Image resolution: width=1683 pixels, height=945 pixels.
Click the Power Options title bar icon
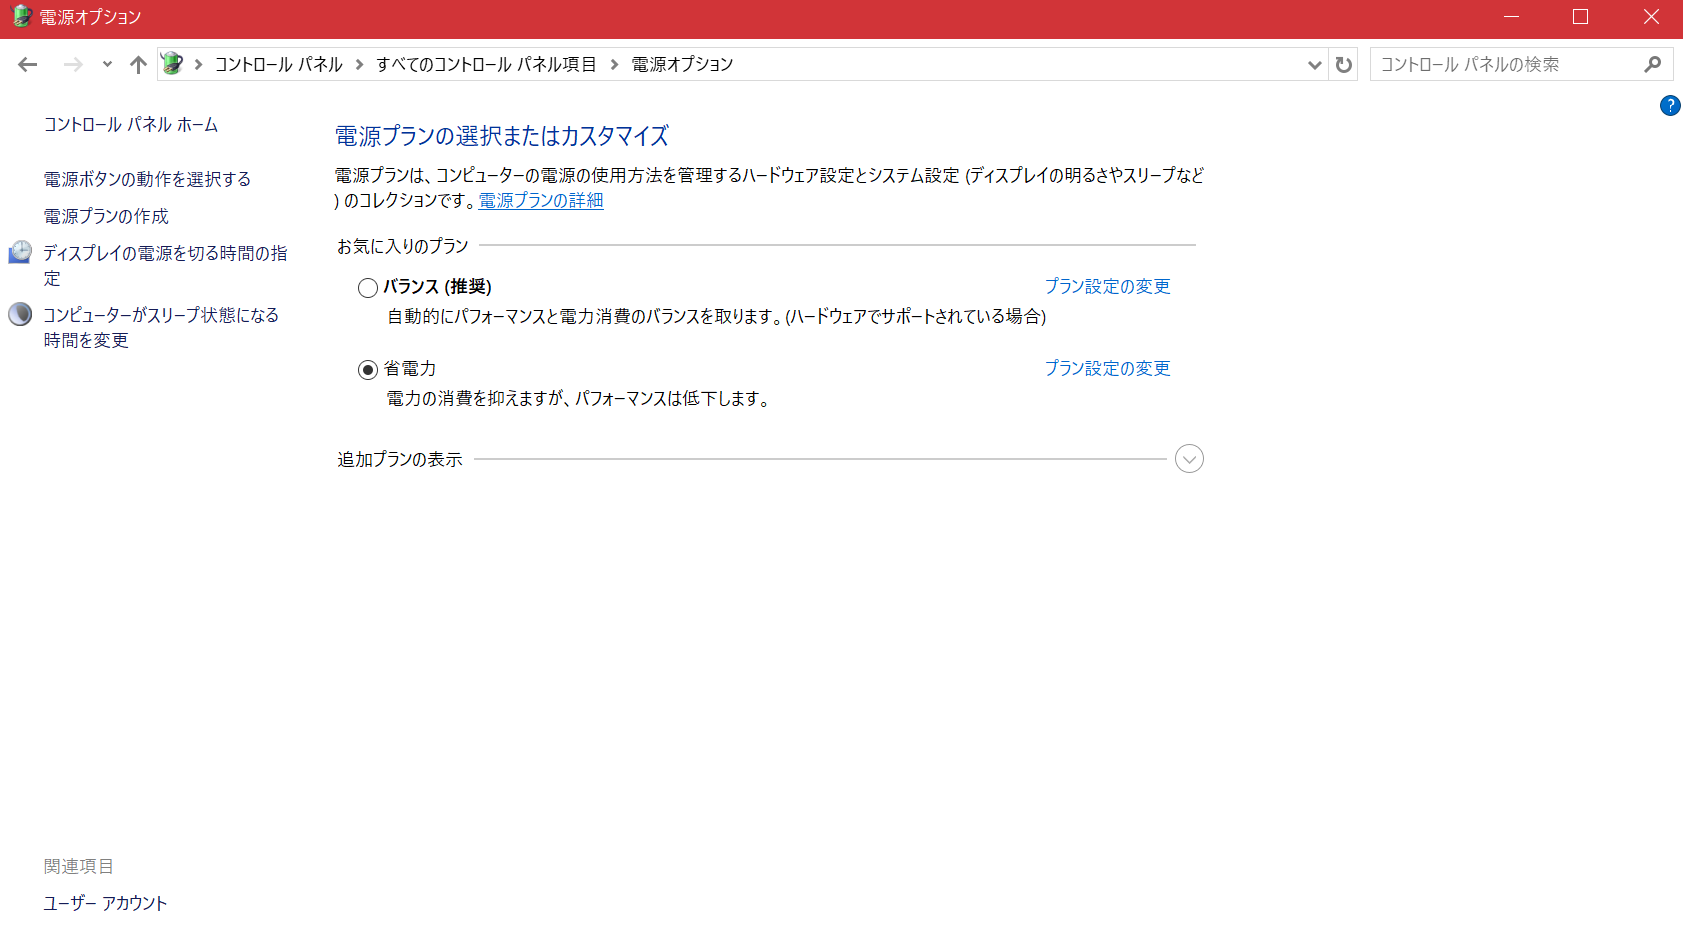(x=21, y=17)
